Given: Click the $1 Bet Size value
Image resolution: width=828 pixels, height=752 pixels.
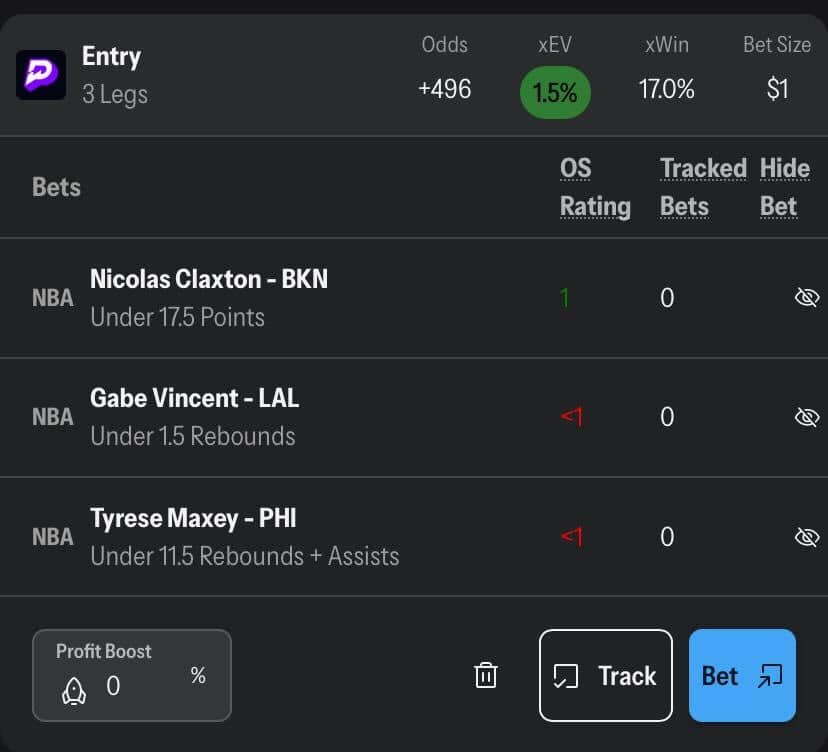Looking at the screenshot, I should pos(777,89).
